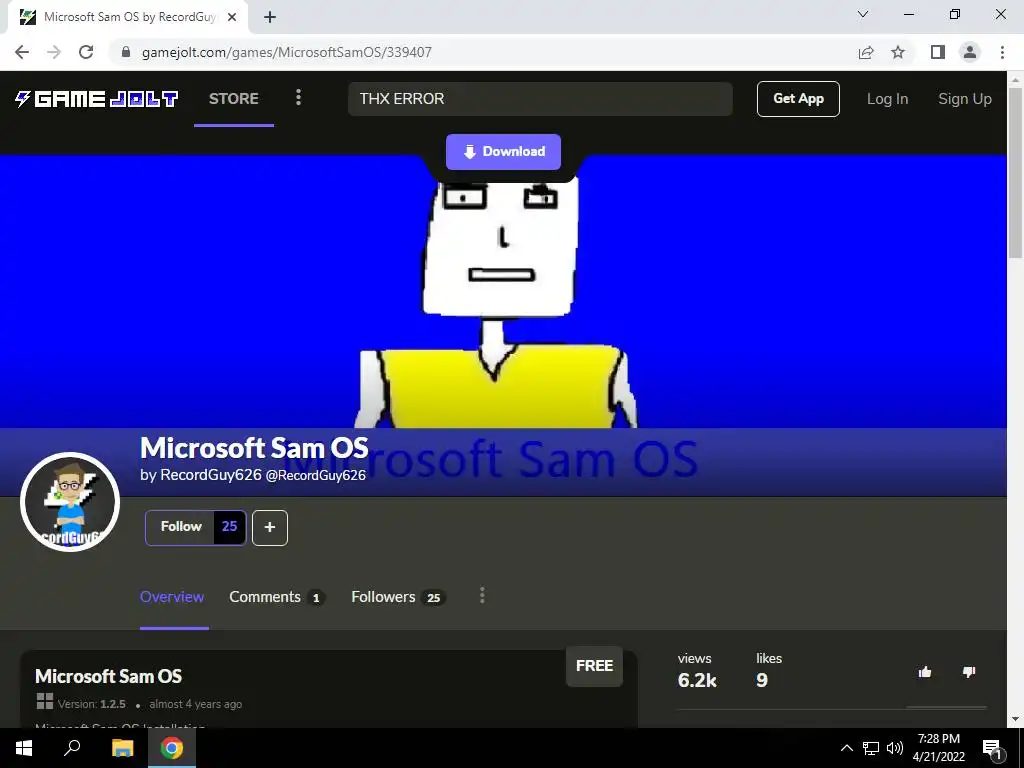Open the navbar more-options dots menu
Image resolution: width=1024 pixels, height=768 pixels.
click(x=298, y=98)
